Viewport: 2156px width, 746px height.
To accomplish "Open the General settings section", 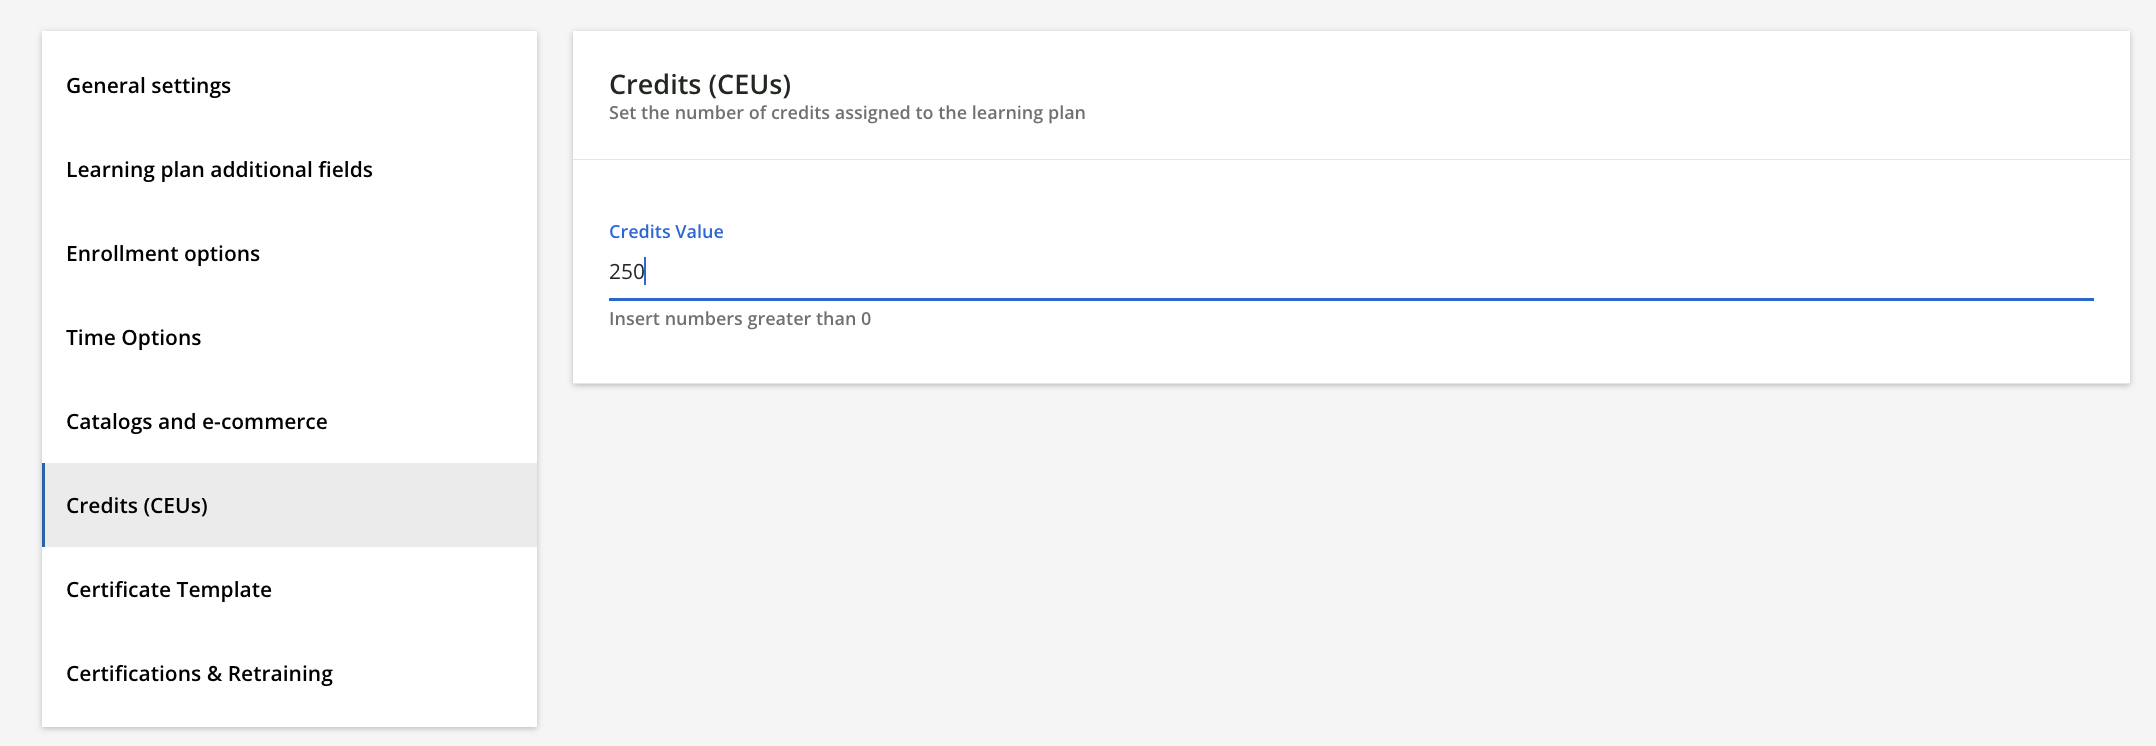I will click(x=289, y=86).
